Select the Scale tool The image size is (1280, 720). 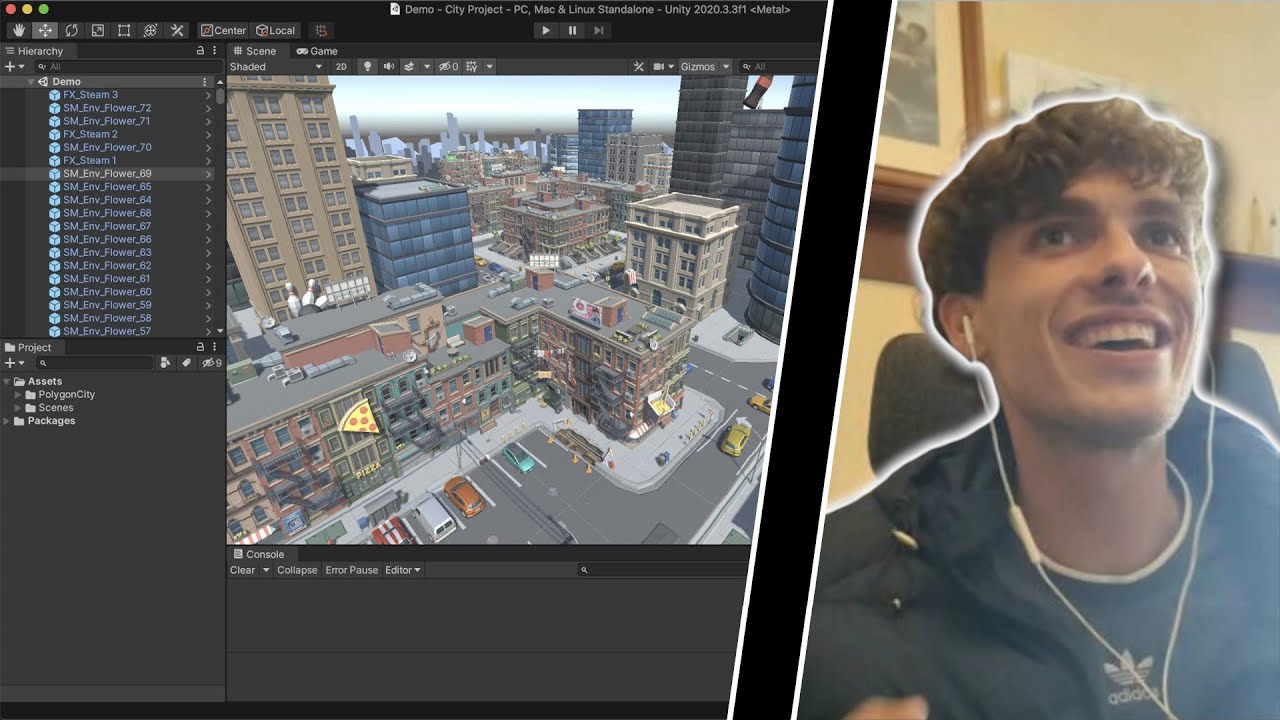(x=97, y=30)
